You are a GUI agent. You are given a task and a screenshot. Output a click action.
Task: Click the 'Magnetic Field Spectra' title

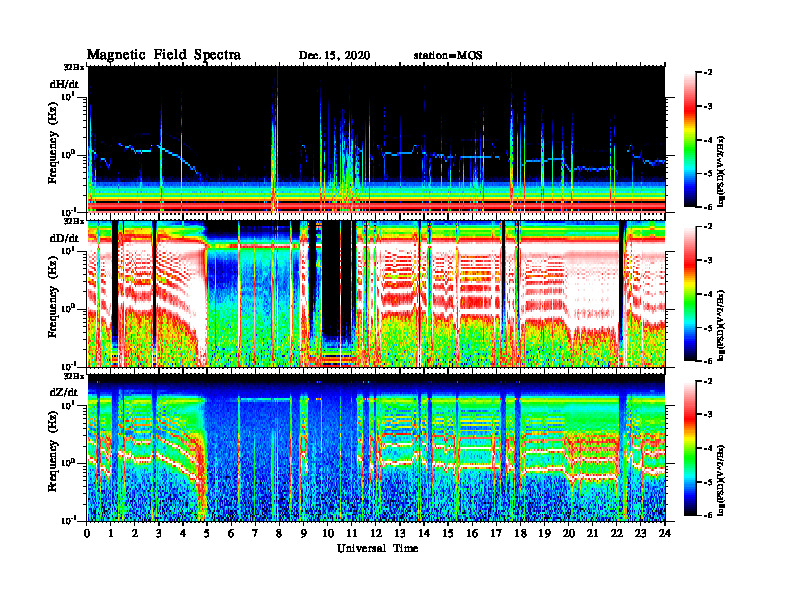click(x=163, y=55)
